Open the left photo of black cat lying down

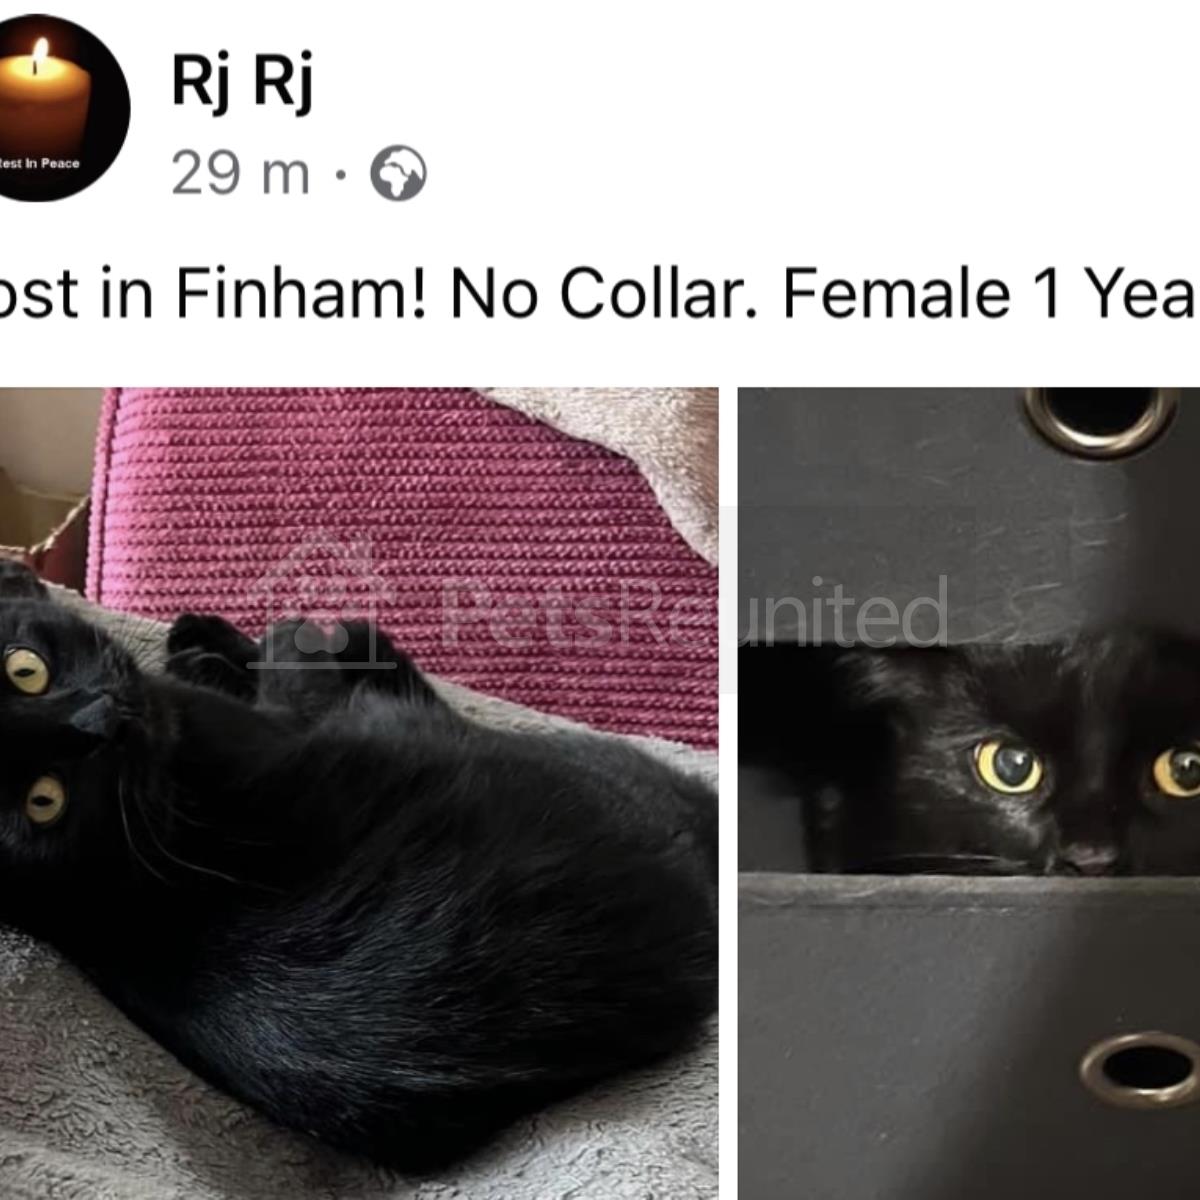tap(359, 793)
